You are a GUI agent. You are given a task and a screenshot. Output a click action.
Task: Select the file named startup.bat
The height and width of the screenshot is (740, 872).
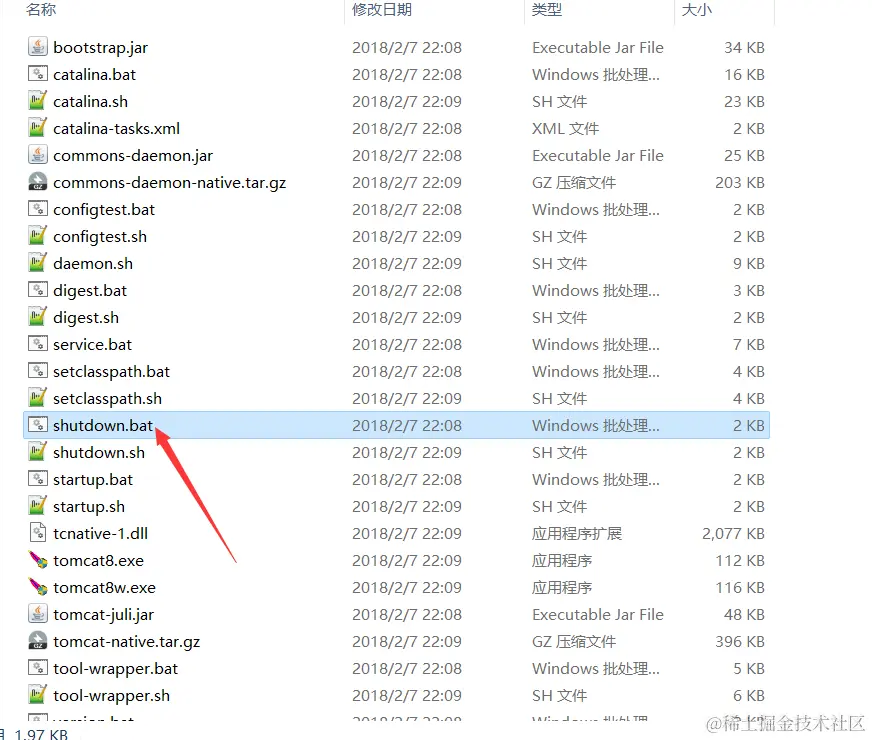(93, 480)
